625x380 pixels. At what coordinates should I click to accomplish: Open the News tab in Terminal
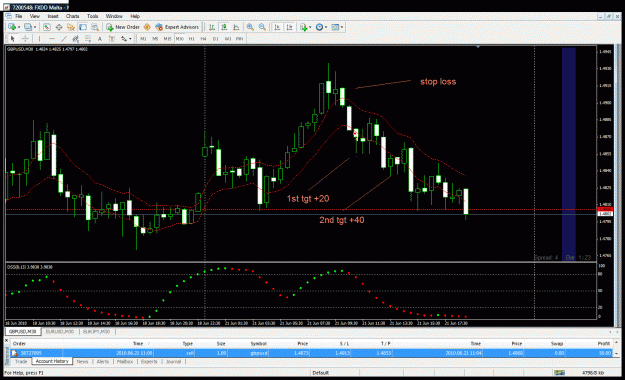pos(82,362)
